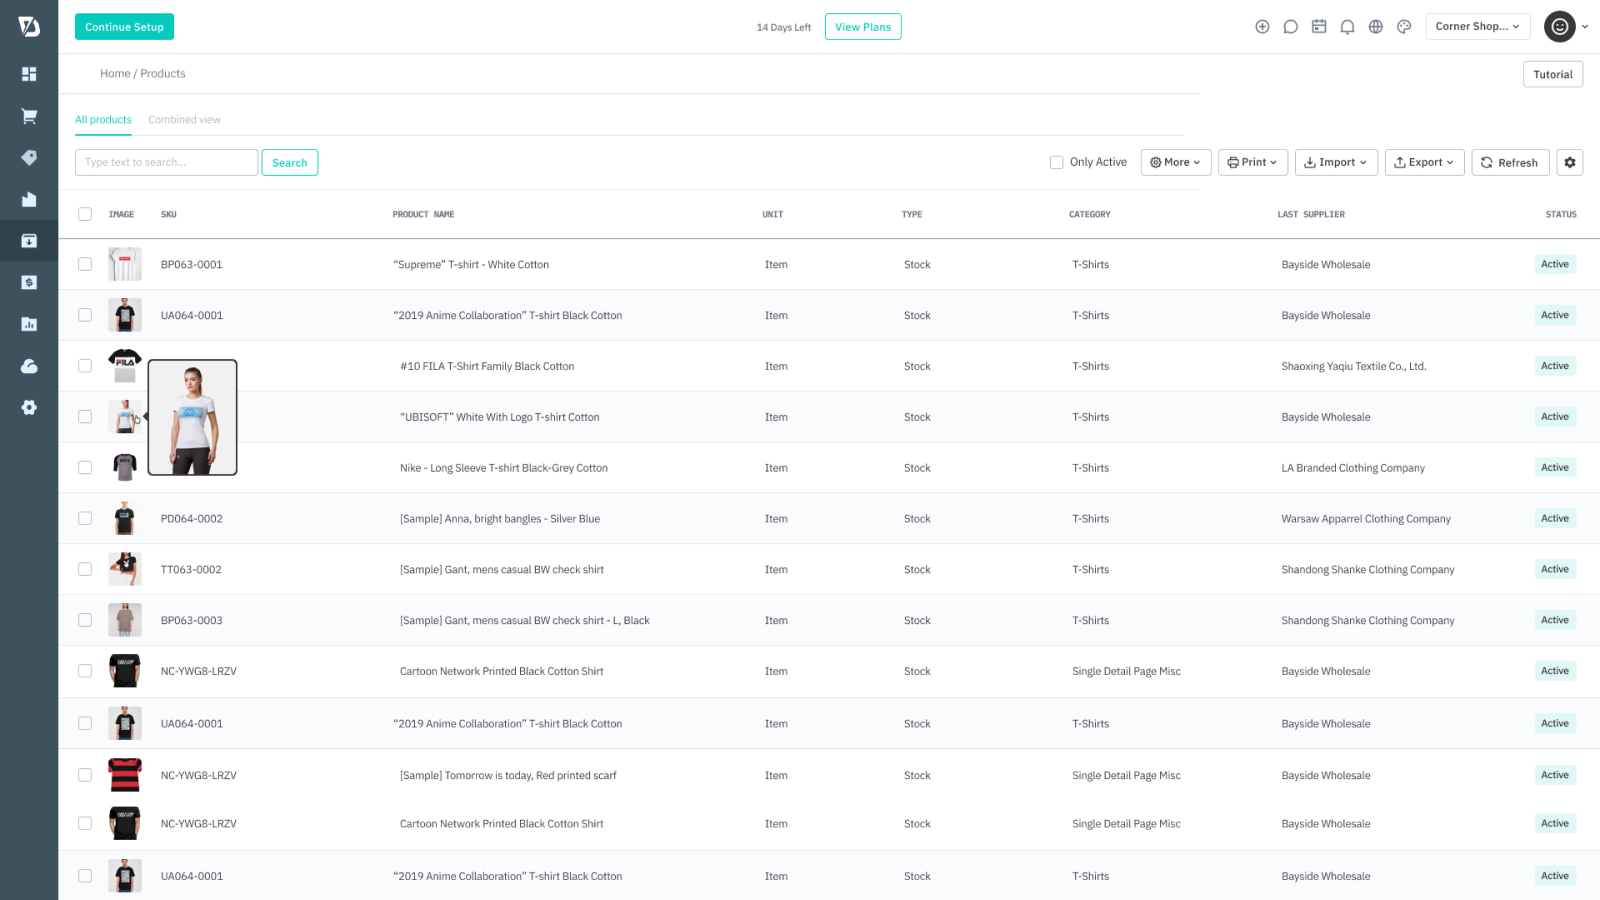
Task: Open the FILA T-shirt product thumbnail
Action: tap(125, 366)
